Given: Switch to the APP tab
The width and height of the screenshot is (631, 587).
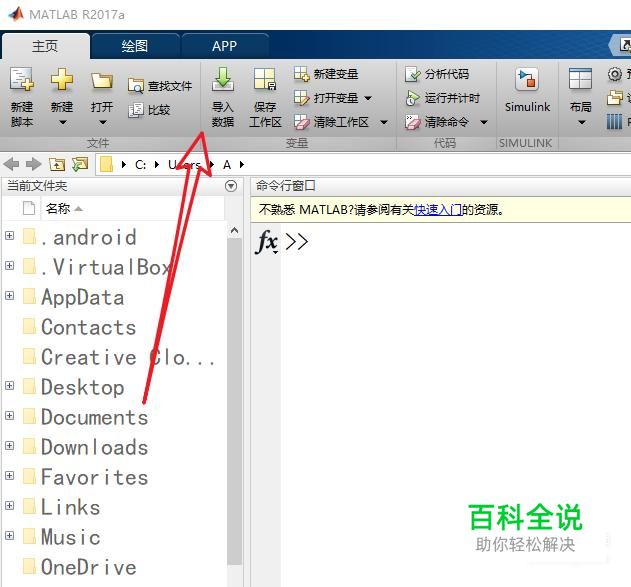Looking at the screenshot, I should (225, 46).
